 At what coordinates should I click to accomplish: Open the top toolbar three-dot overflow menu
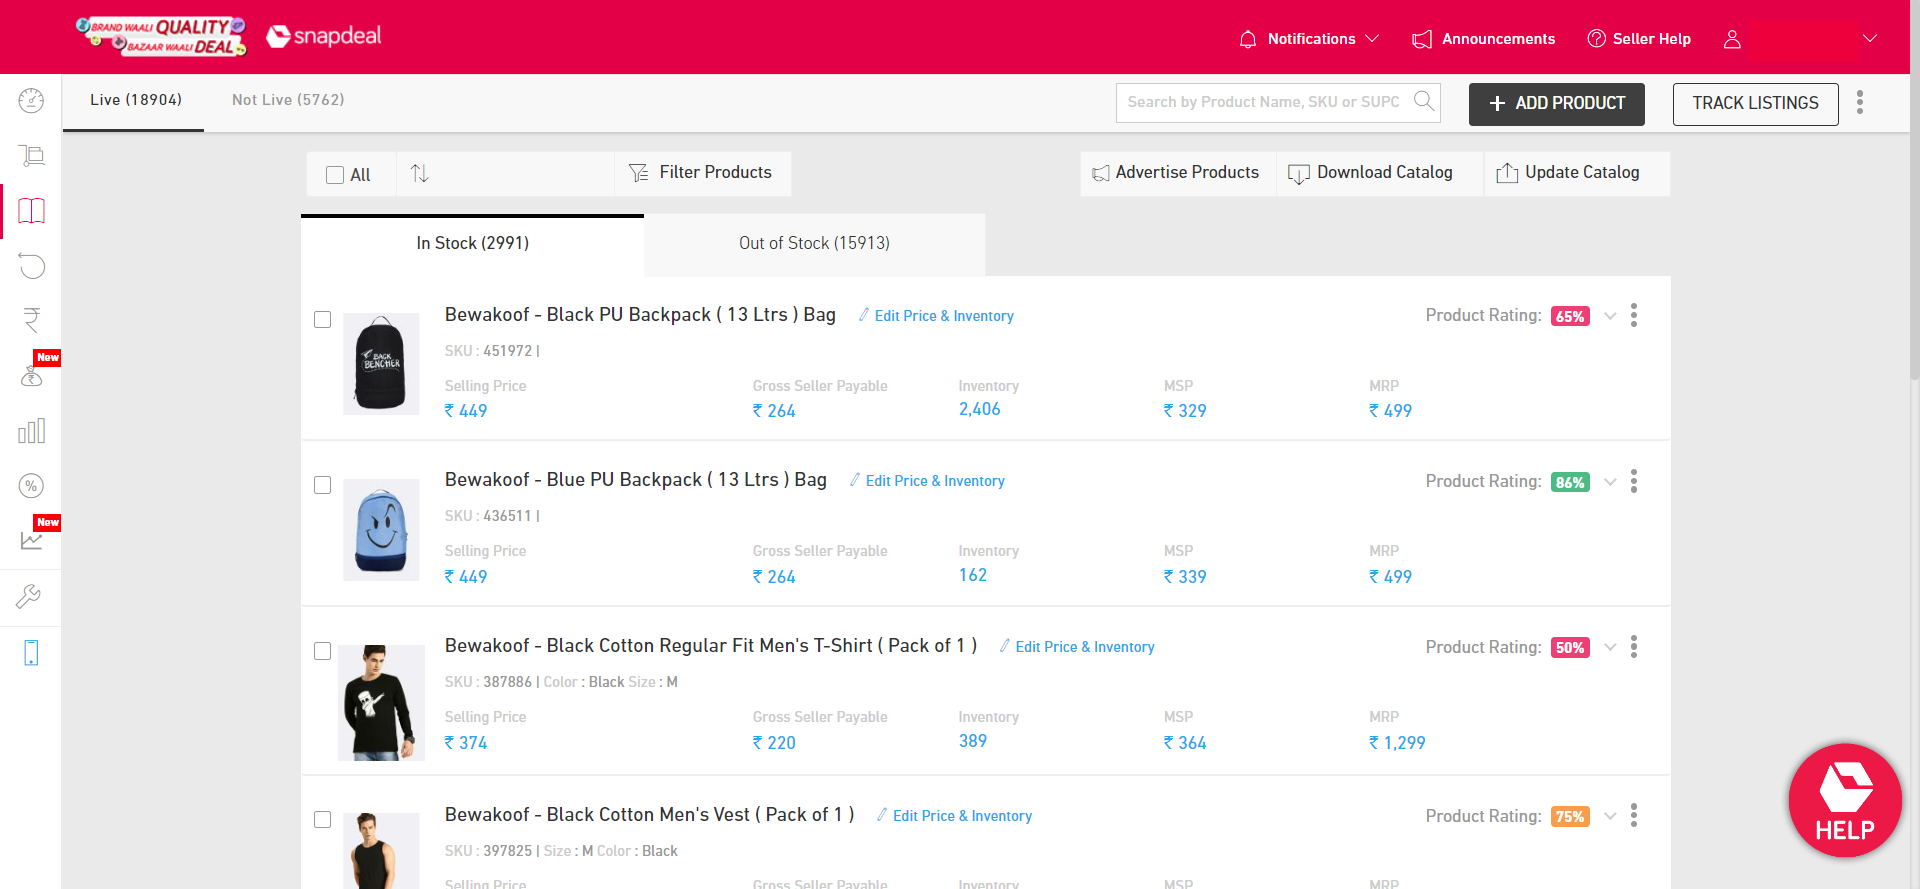pos(1860,102)
